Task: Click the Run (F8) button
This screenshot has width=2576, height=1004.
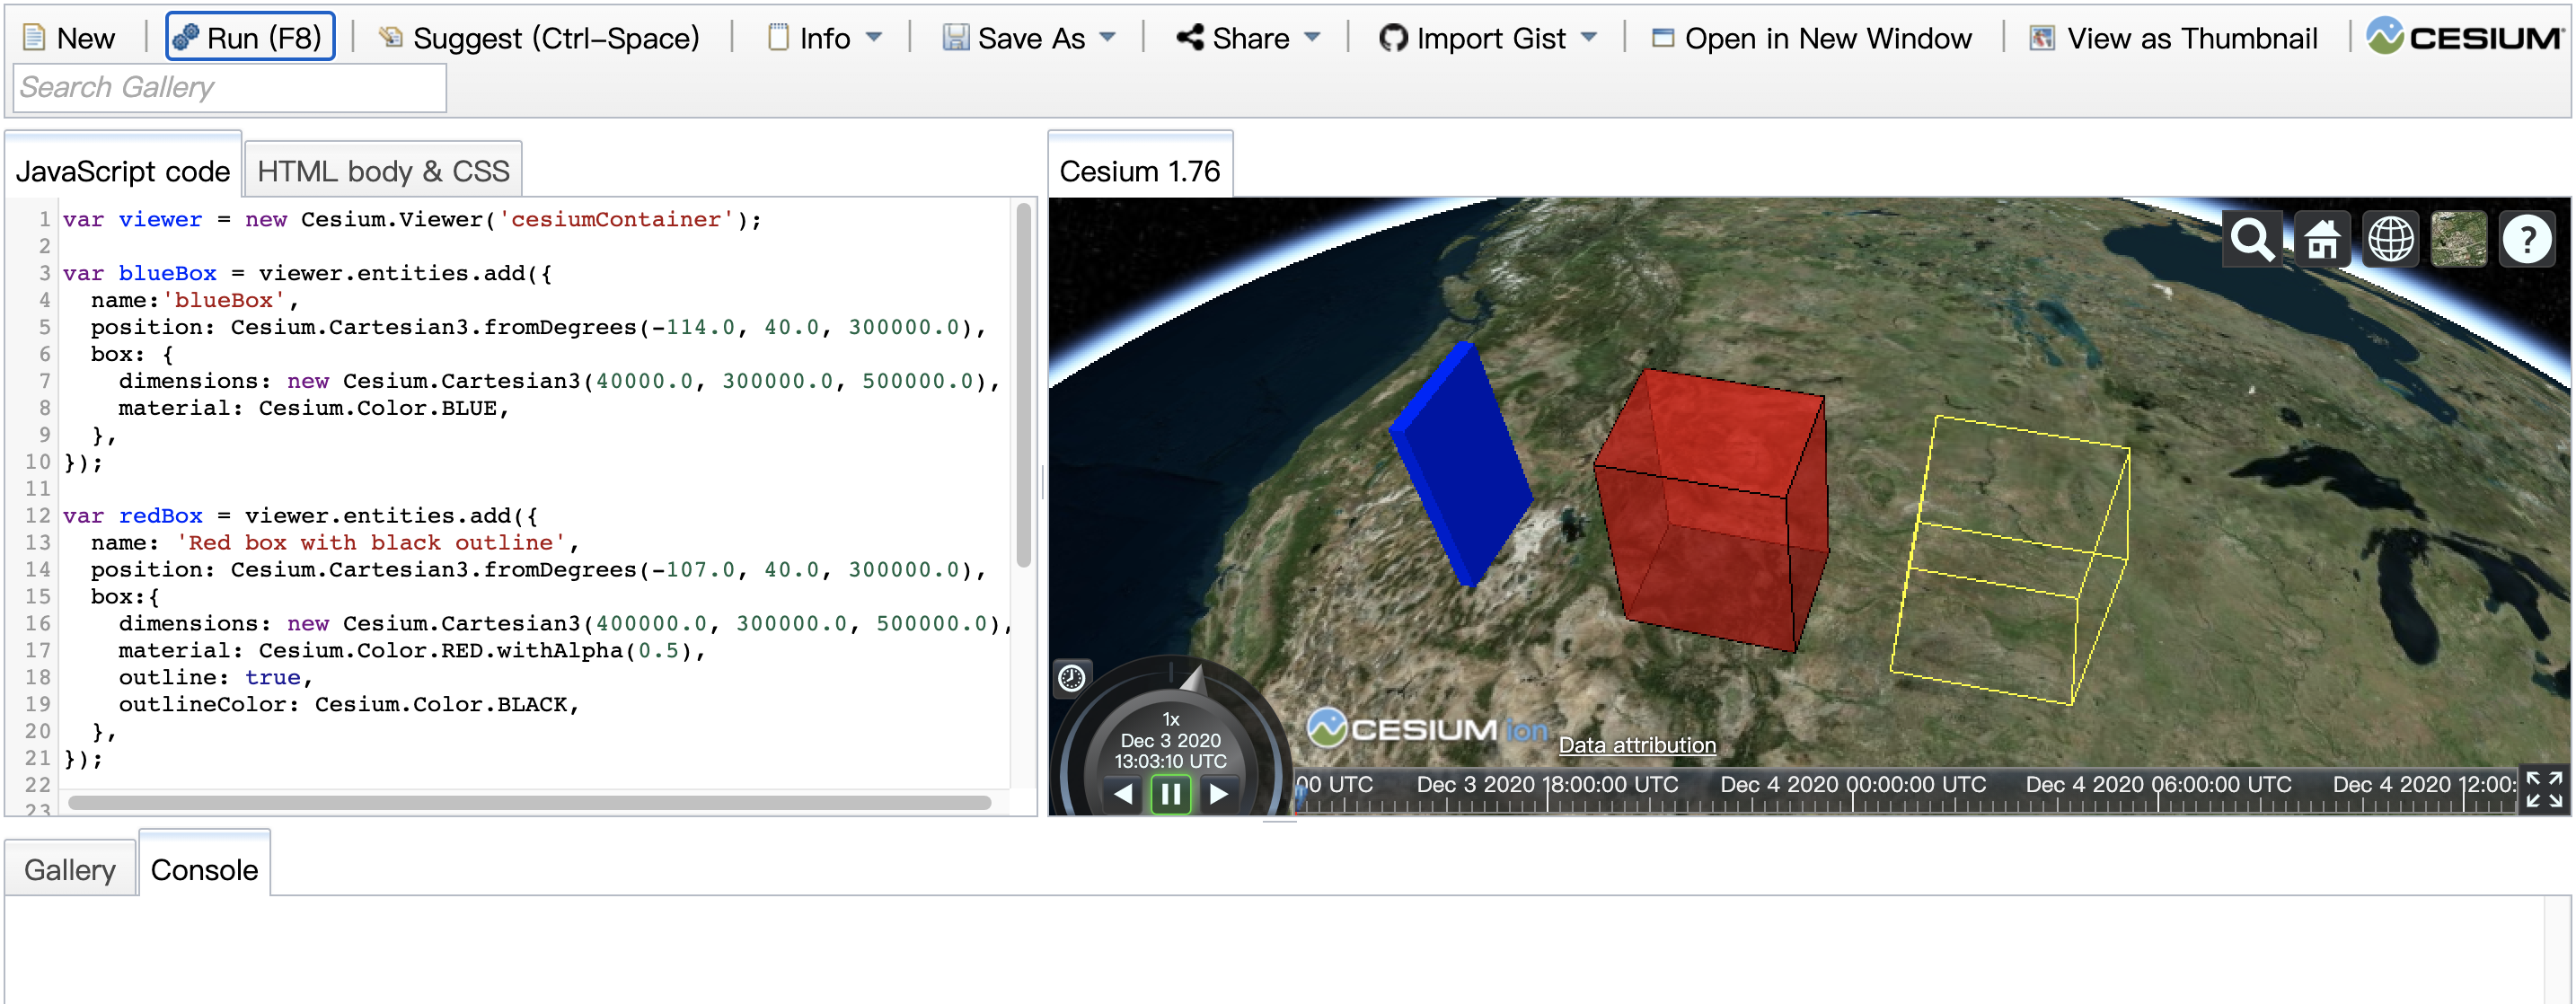Action: pos(250,38)
